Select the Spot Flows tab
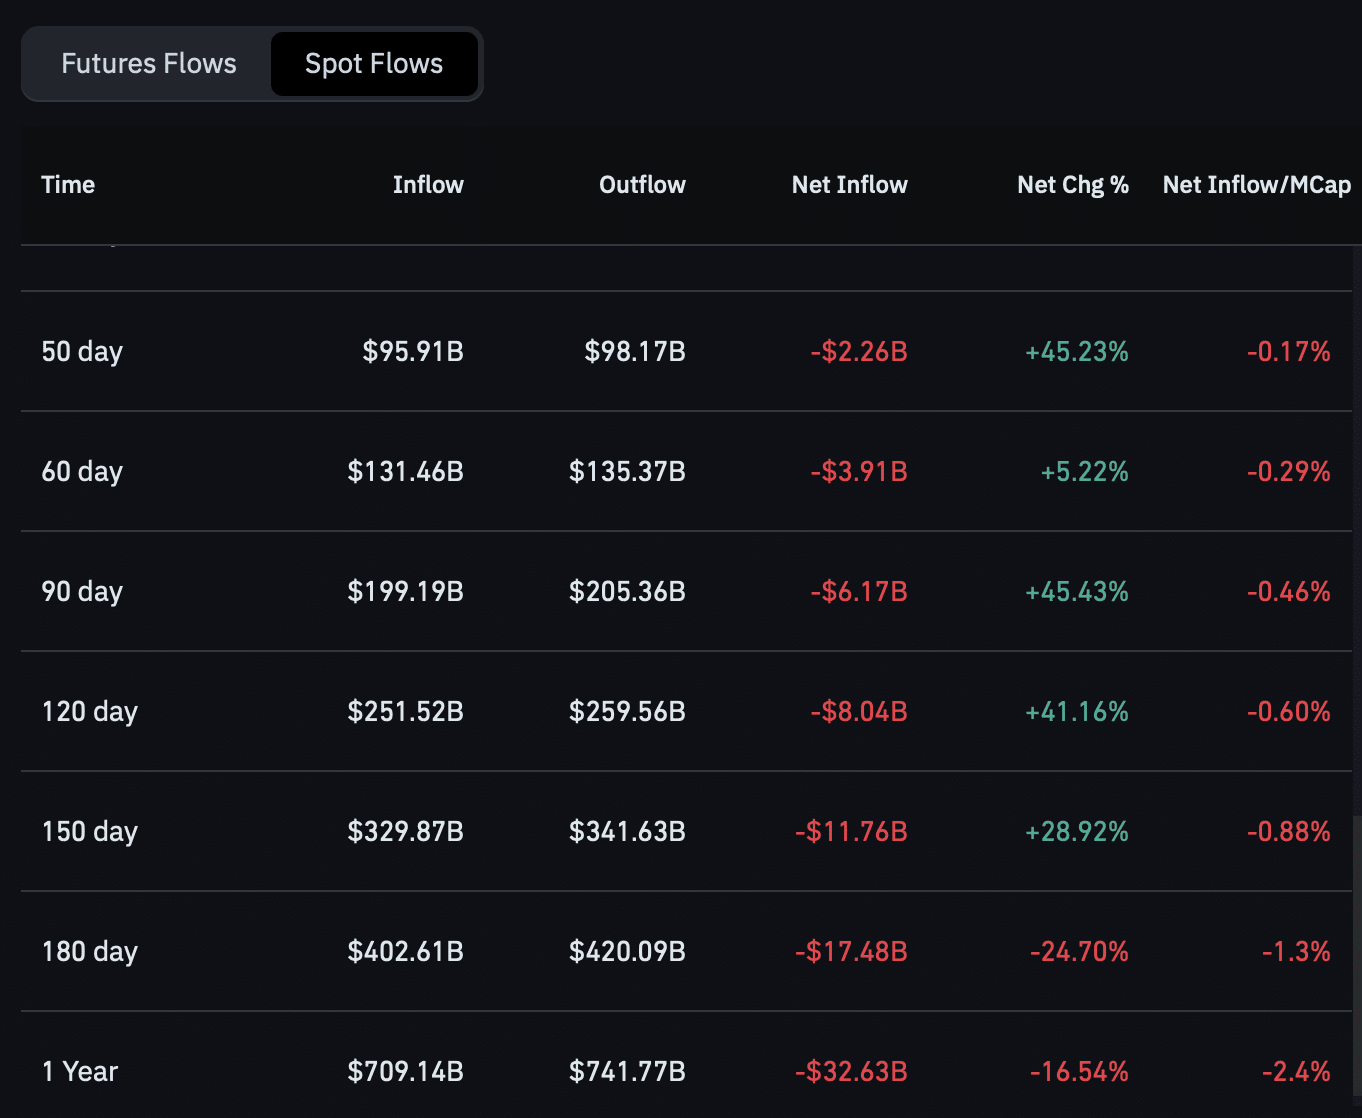1362x1118 pixels. [373, 64]
